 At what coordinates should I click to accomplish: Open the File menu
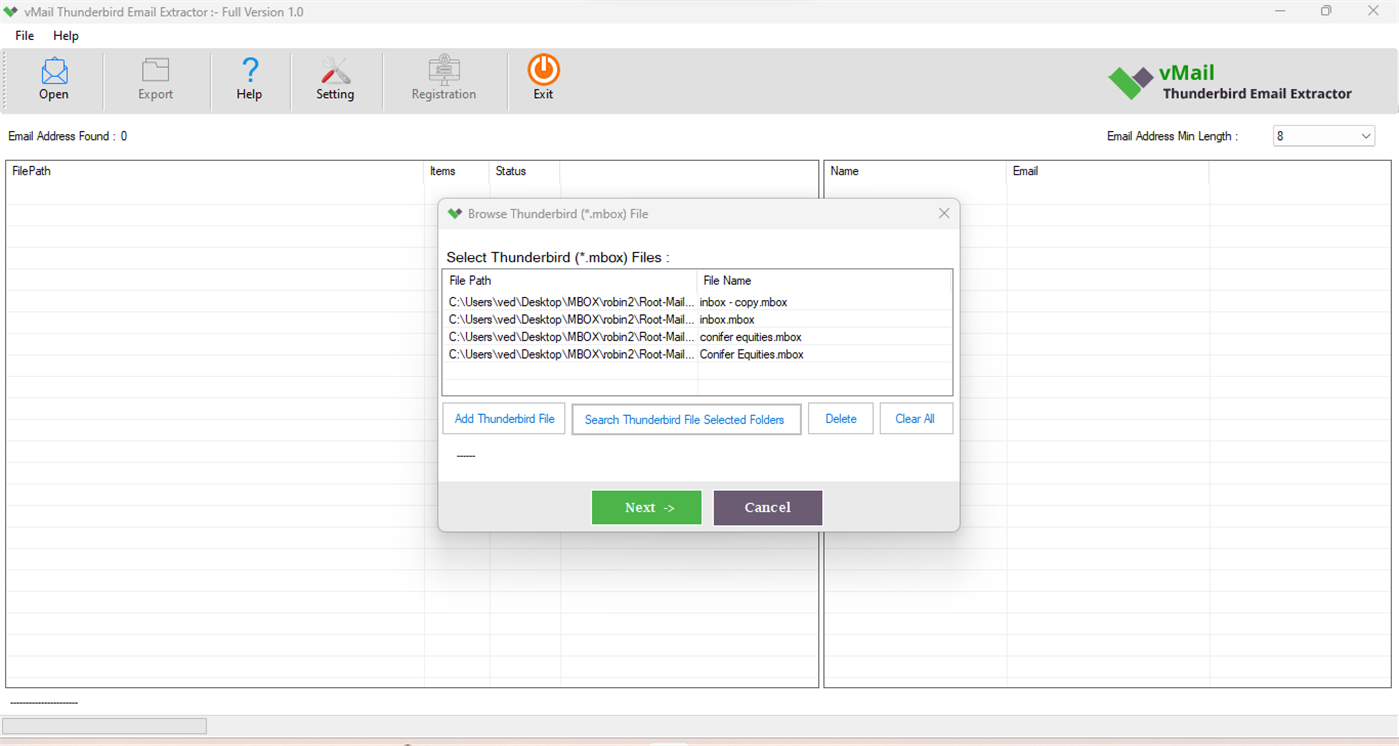pyautogui.click(x=23, y=35)
